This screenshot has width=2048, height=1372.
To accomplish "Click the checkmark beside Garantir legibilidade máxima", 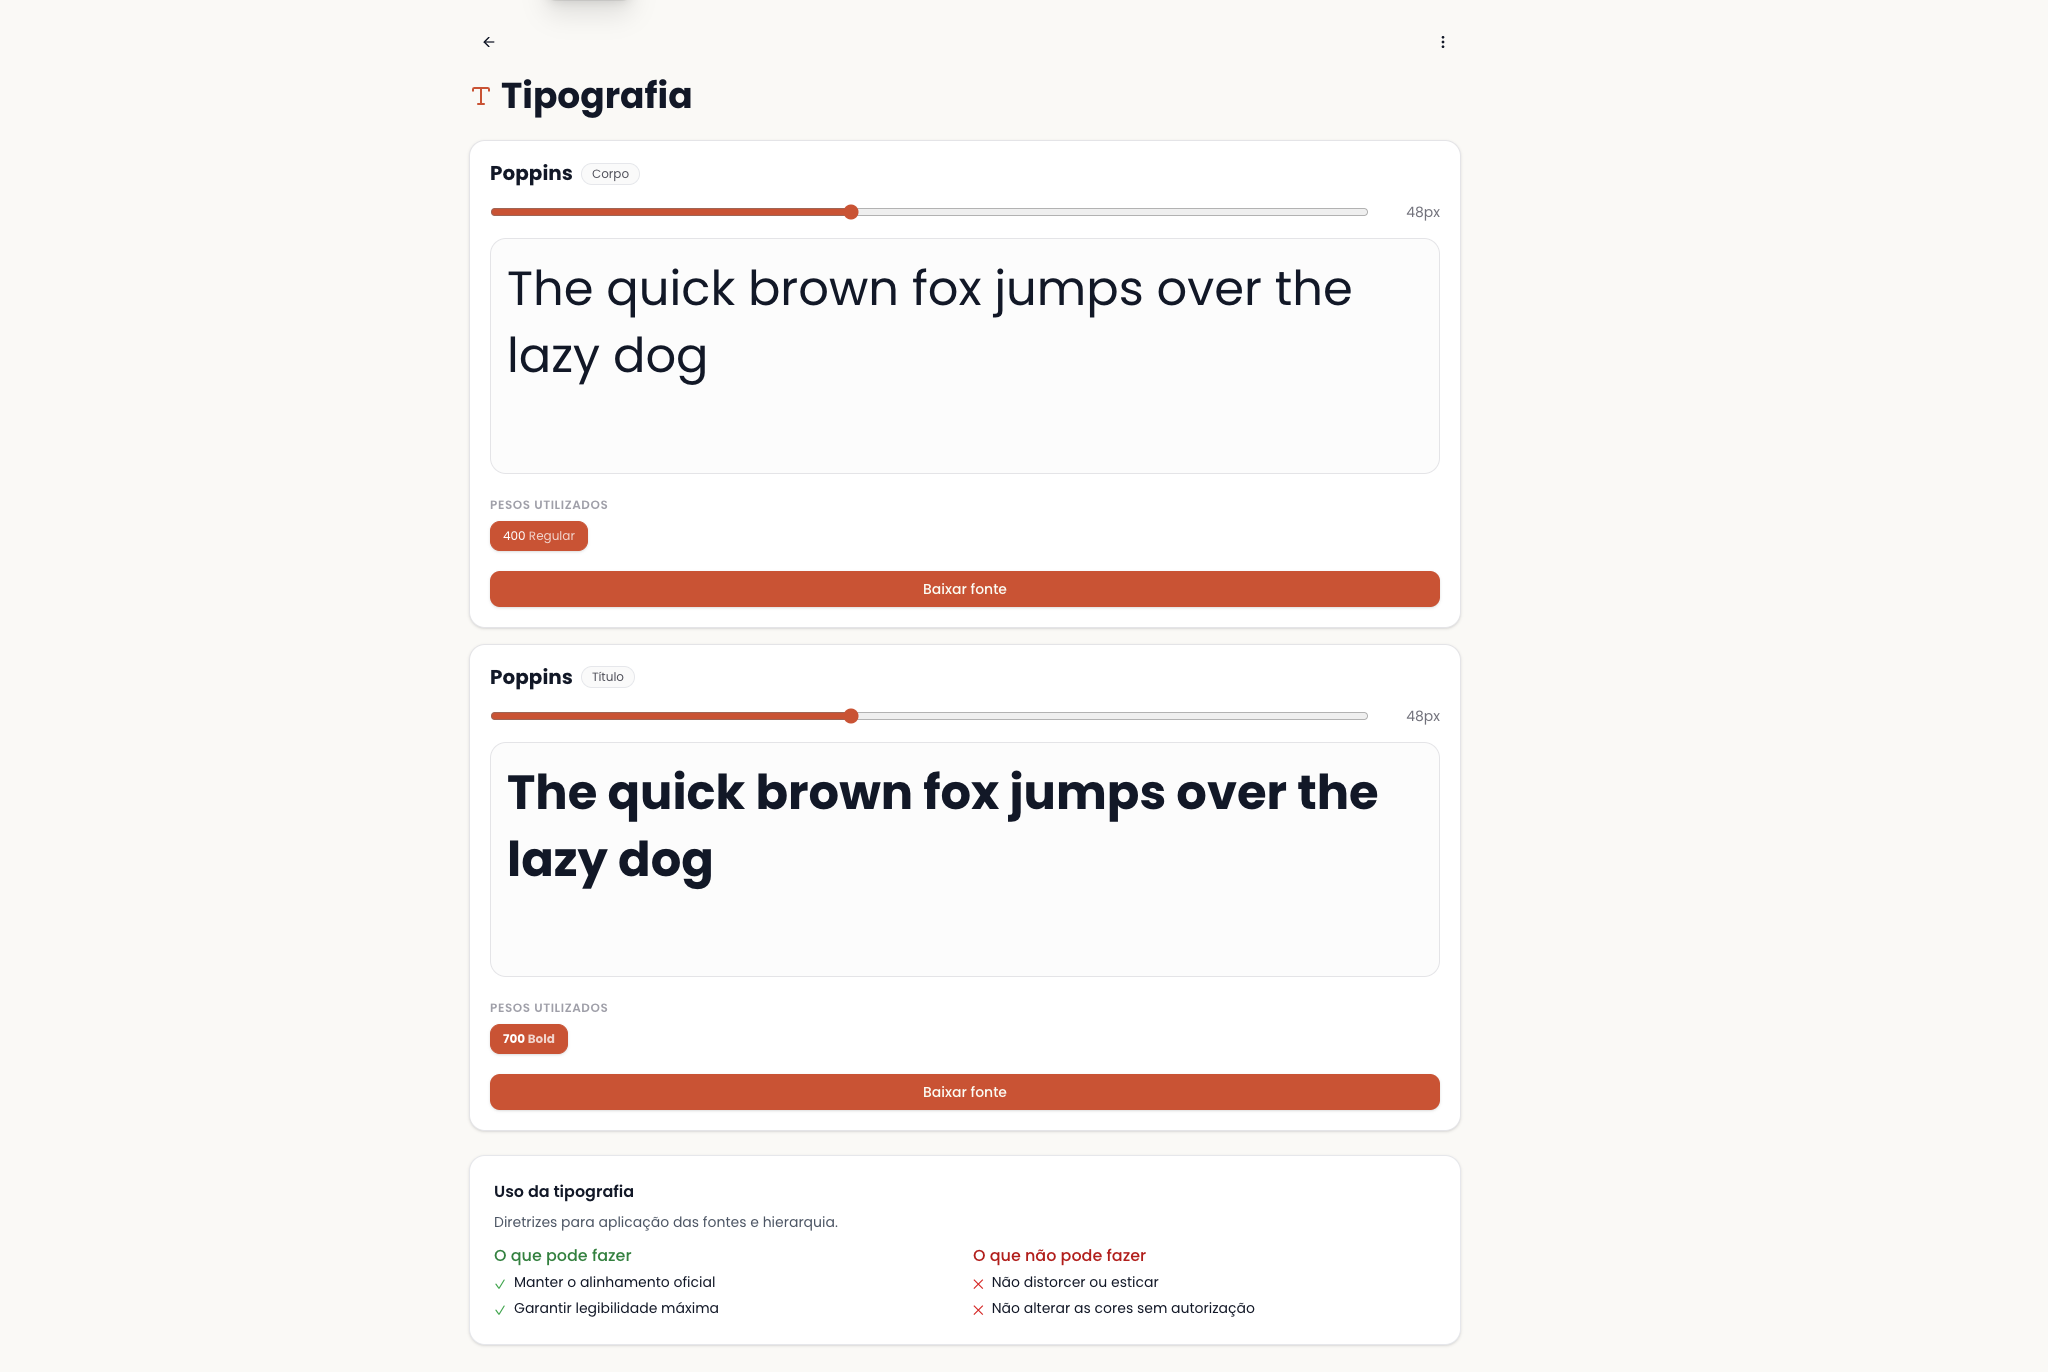I will tap(500, 1310).
